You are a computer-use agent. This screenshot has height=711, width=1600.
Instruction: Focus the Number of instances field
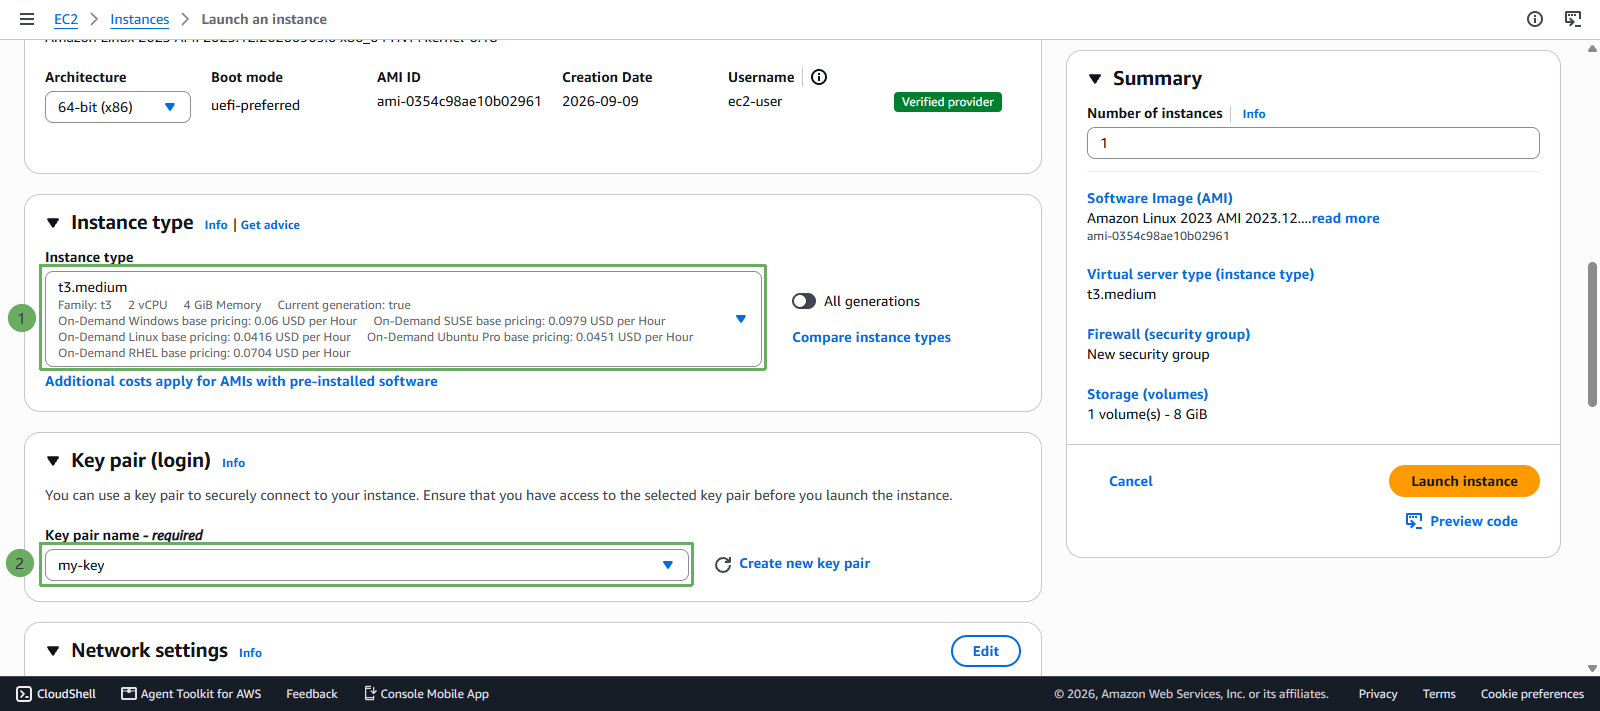tap(1313, 143)
